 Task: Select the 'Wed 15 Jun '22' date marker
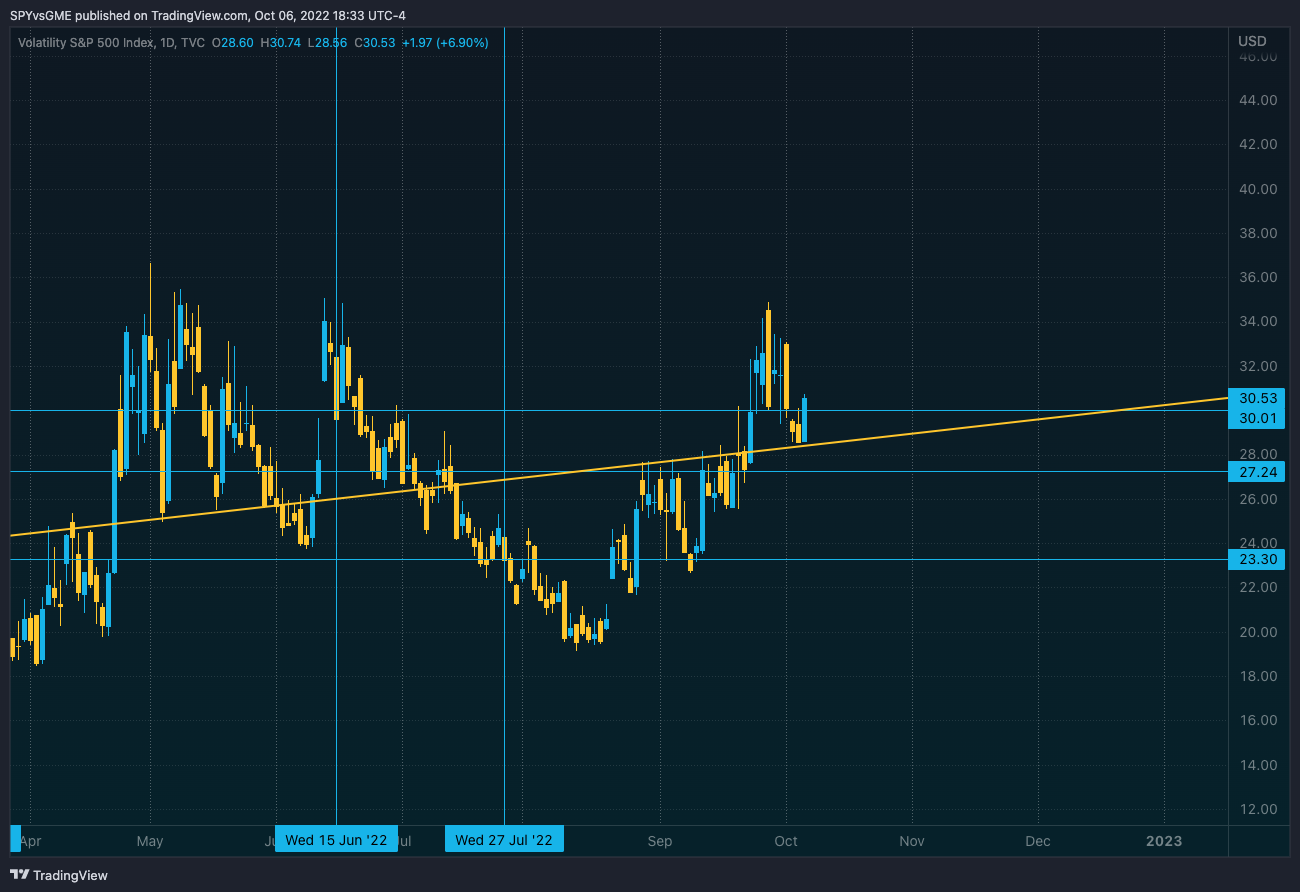[336, 839]
